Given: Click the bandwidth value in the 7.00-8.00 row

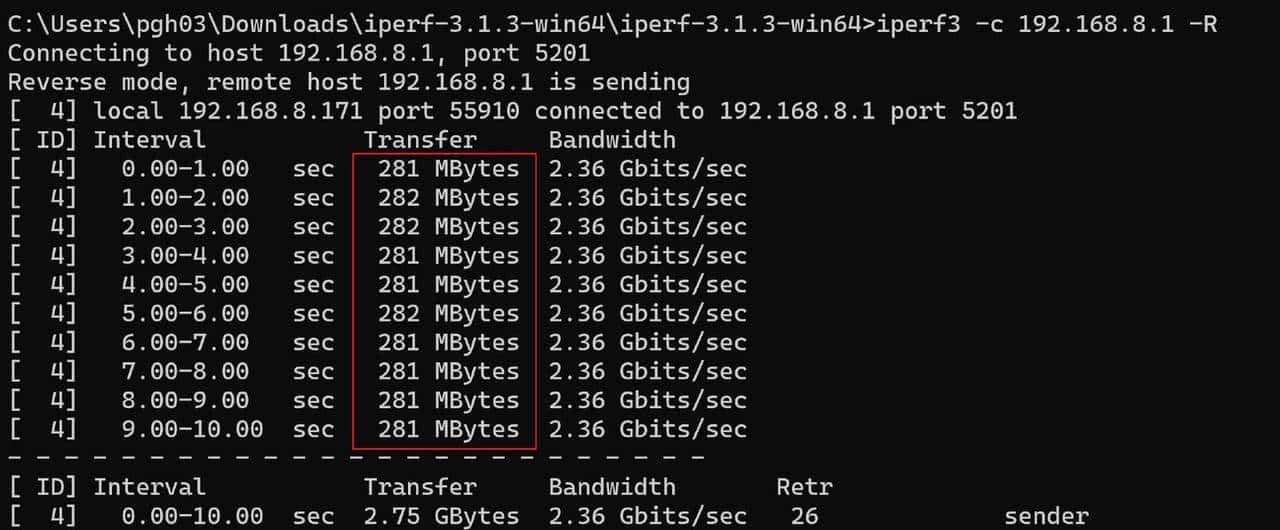Looking at the screenshot, I should pos(647,372).
